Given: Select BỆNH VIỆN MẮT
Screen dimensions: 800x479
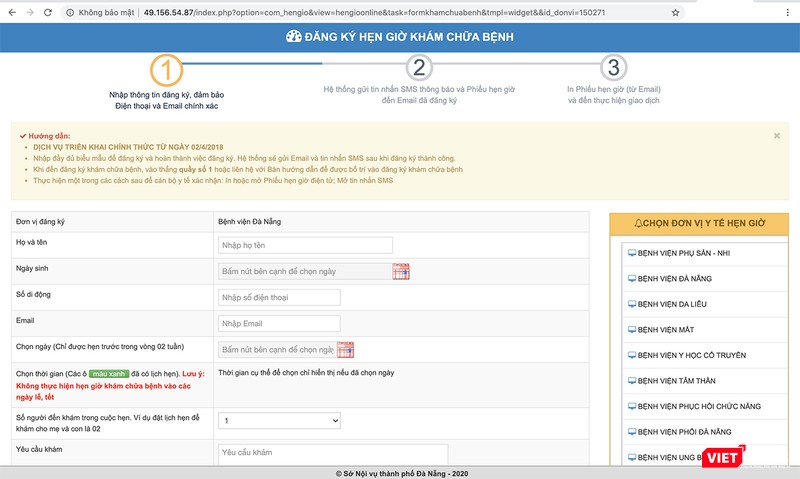Looking at the screenshot, I should point(666,330).
